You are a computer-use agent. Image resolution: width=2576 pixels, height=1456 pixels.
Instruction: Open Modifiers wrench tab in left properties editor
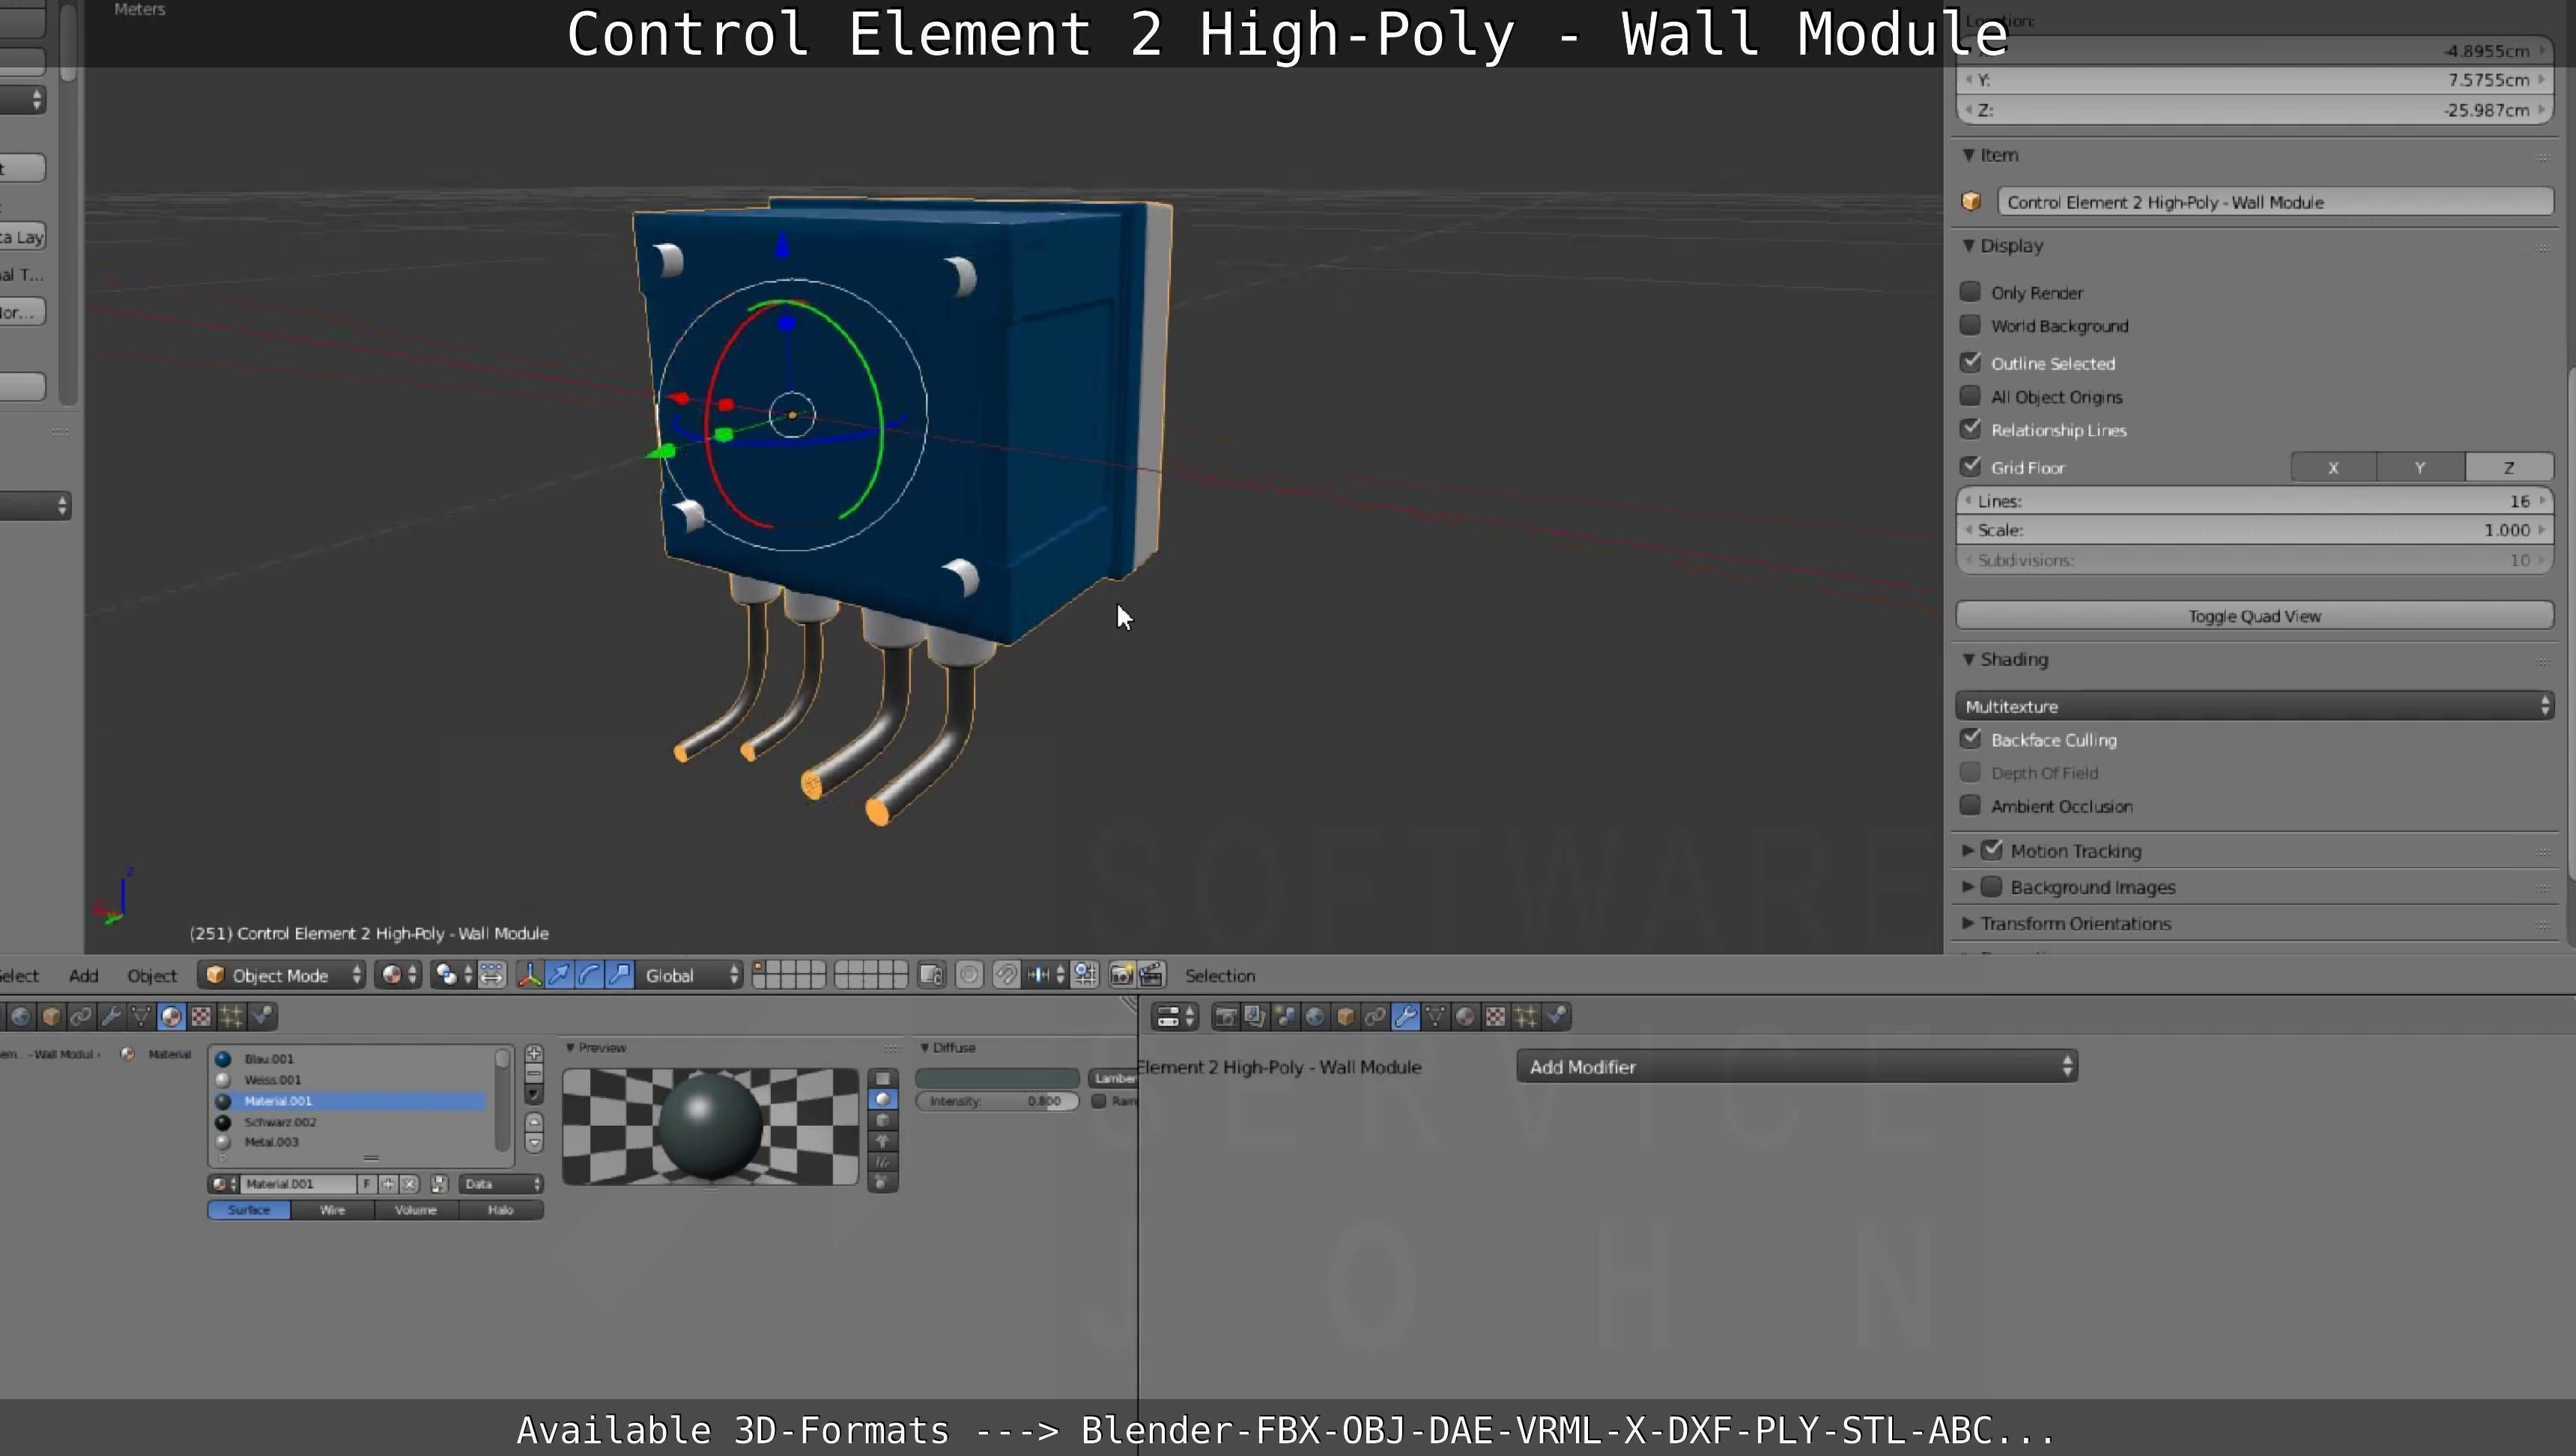[111, 1017]
